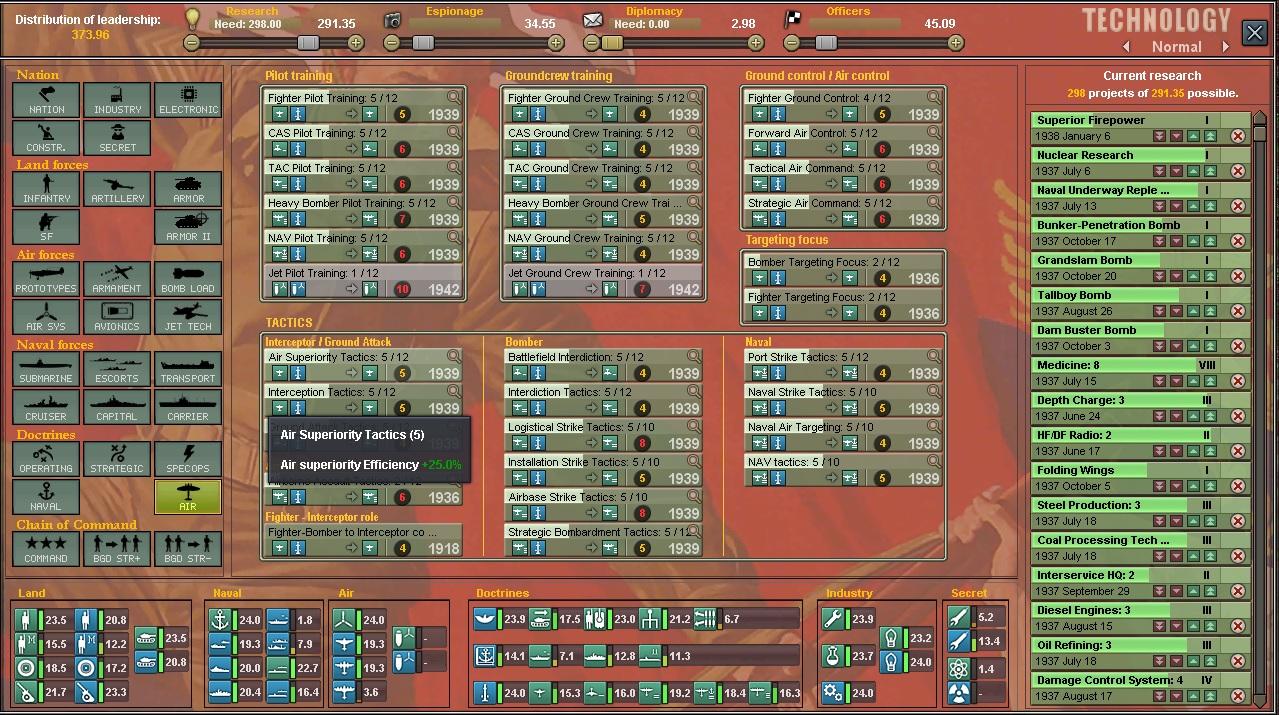Open the Jet Tech category
1279x715 pixels.
pos(188,318)
